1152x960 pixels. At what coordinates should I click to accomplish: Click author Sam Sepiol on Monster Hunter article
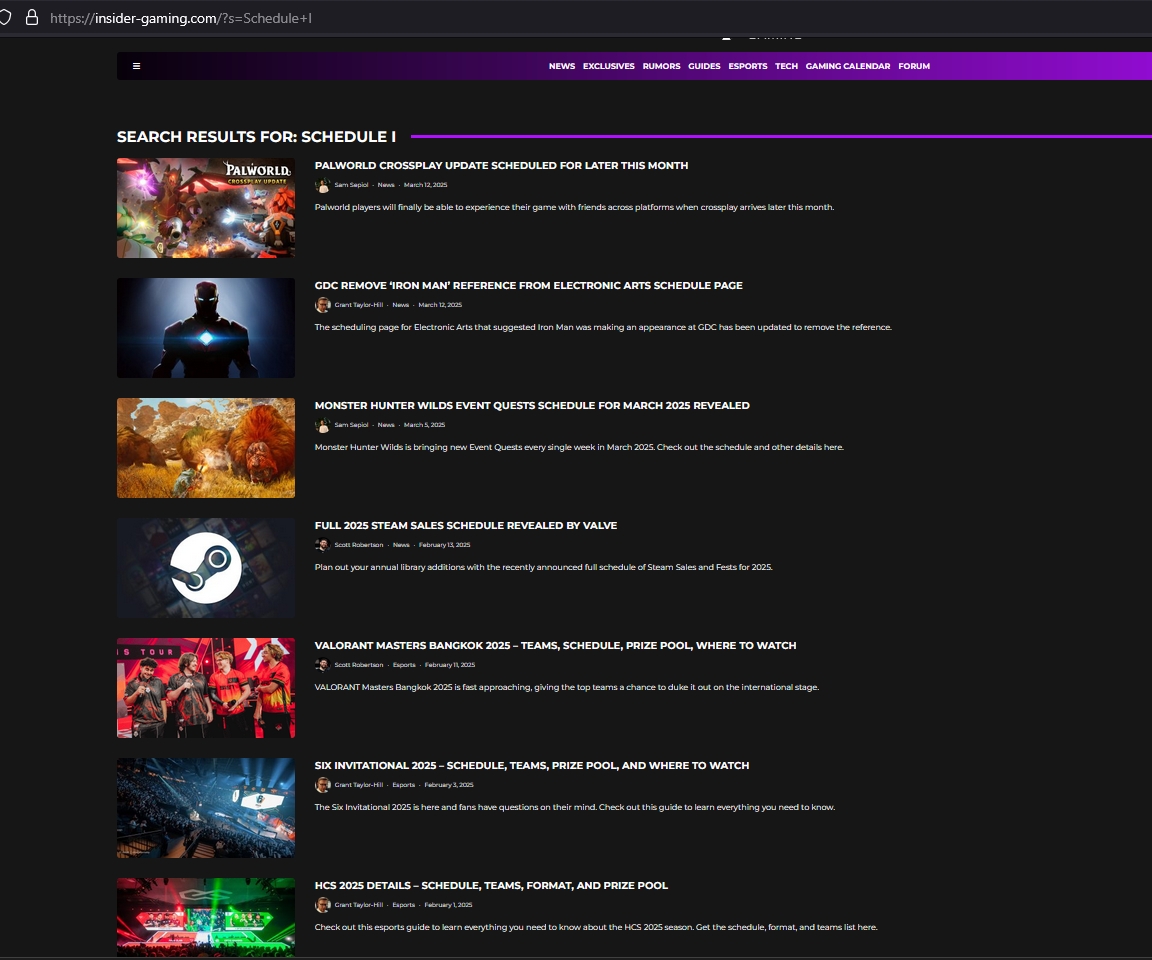(351, 425)
